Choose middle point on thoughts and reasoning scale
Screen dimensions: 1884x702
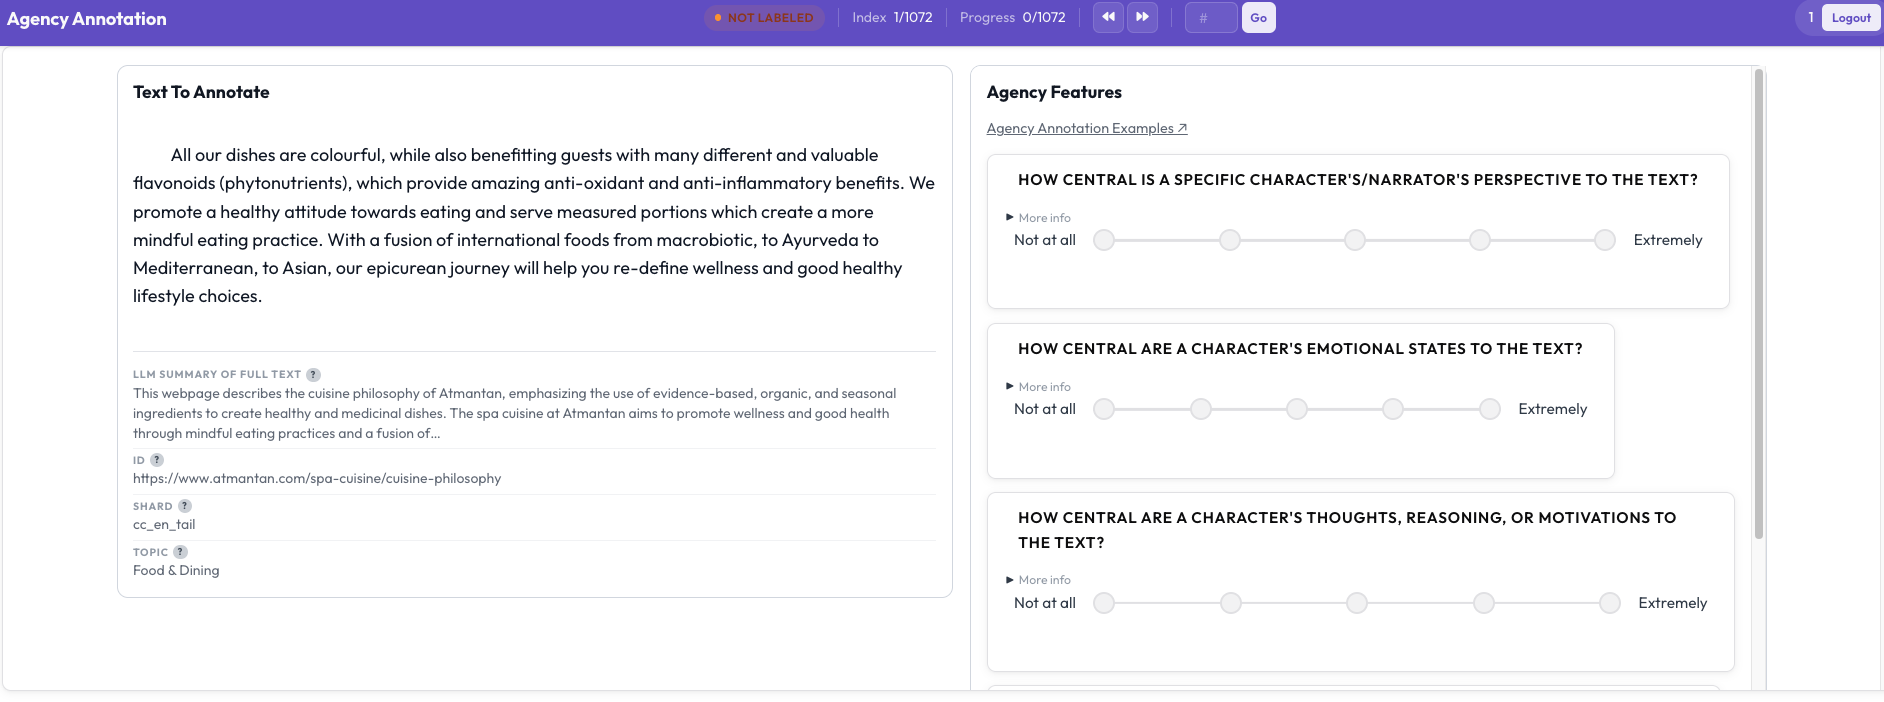point(1357,603)
